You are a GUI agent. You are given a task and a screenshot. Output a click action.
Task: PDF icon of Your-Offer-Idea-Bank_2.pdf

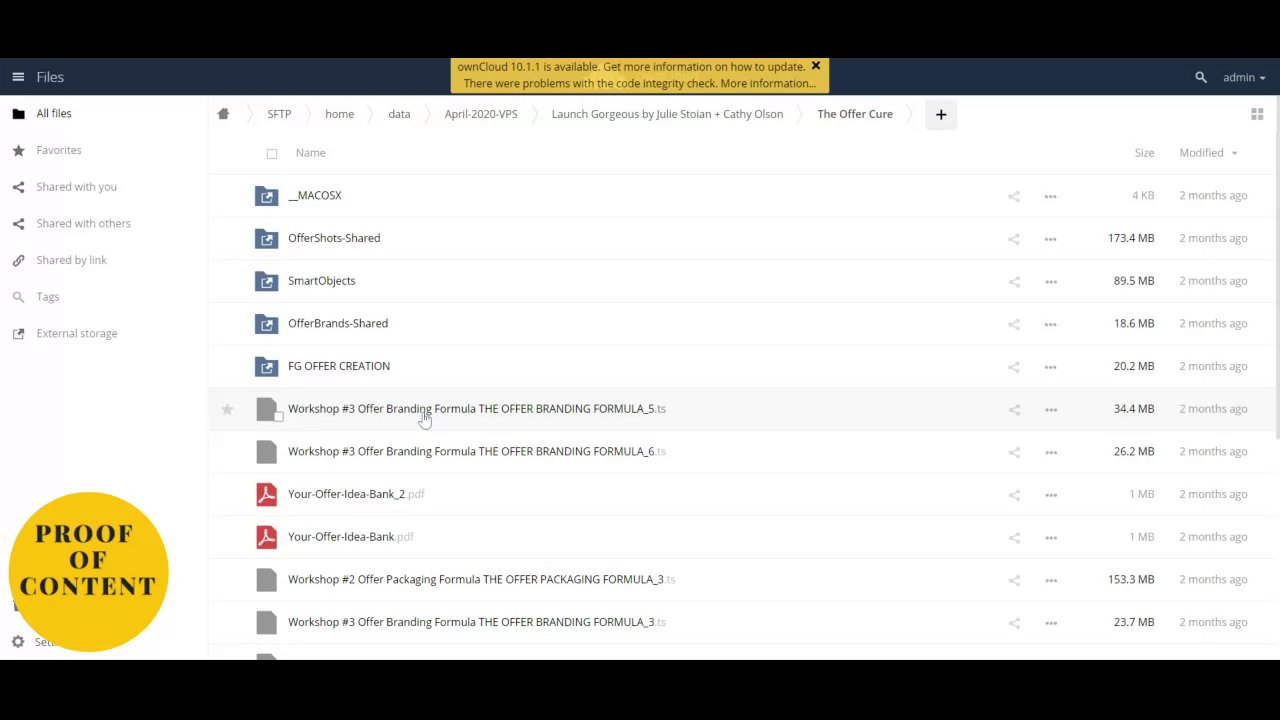click(x=266, y=494)
